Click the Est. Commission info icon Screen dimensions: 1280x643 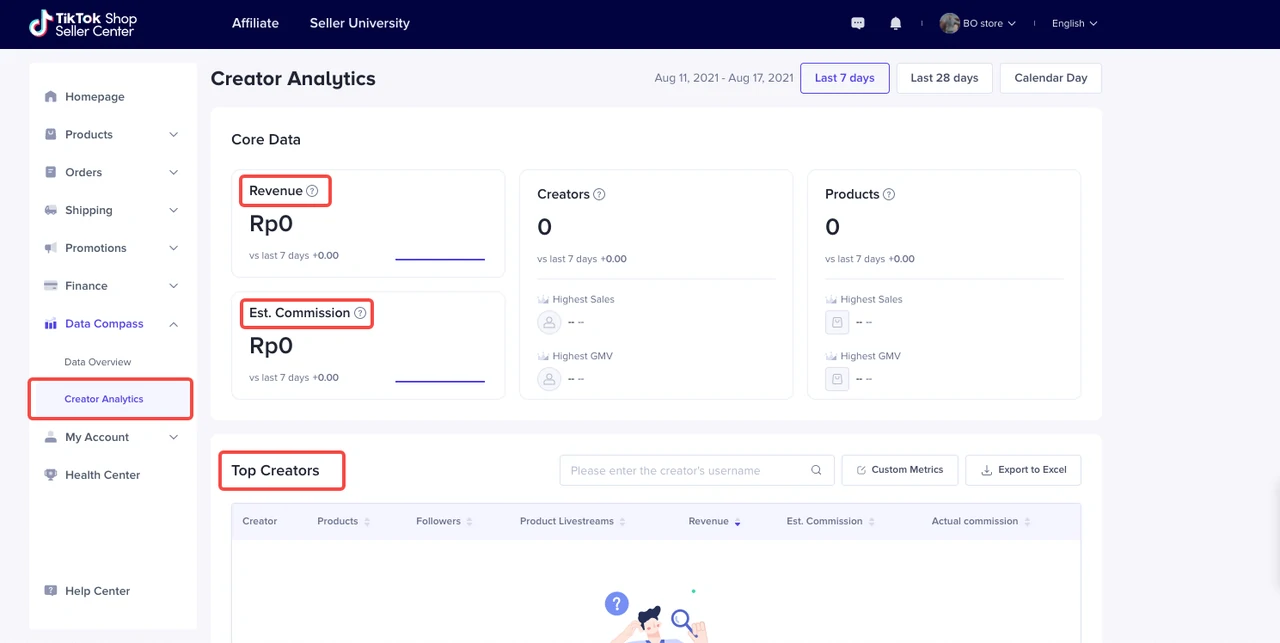[x=360, y=313]
